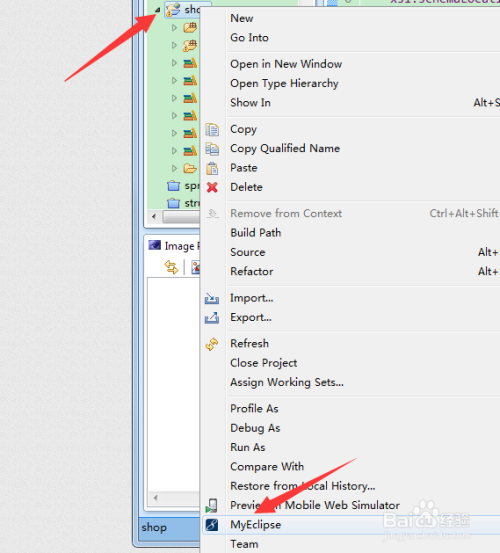Click the Image Preview panel icon
This screenshot has height=553, width=500.
pyautogui.click(x=154, y=245)
